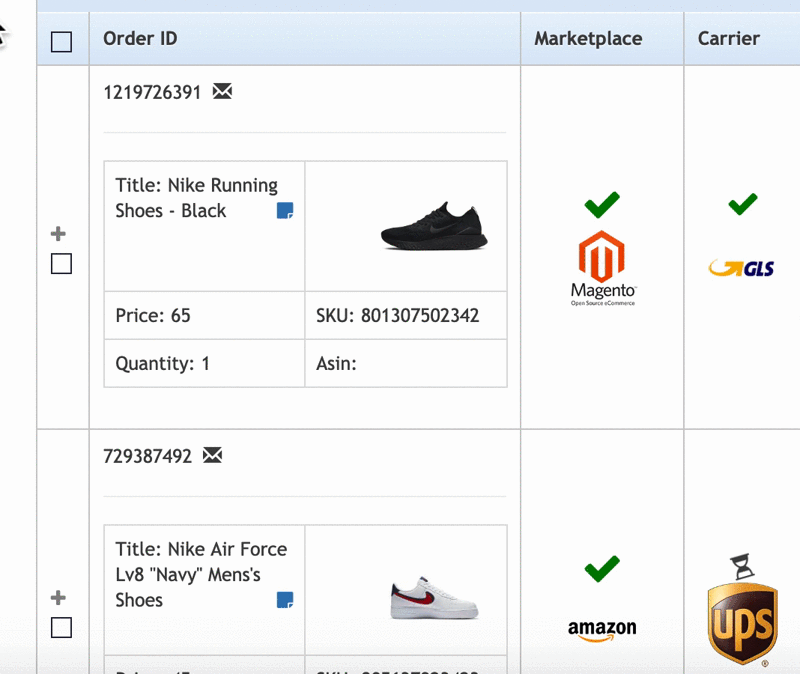800x674 pixels.
Task: Click the black Nike running shoe thumbnail
Action: 434,226
